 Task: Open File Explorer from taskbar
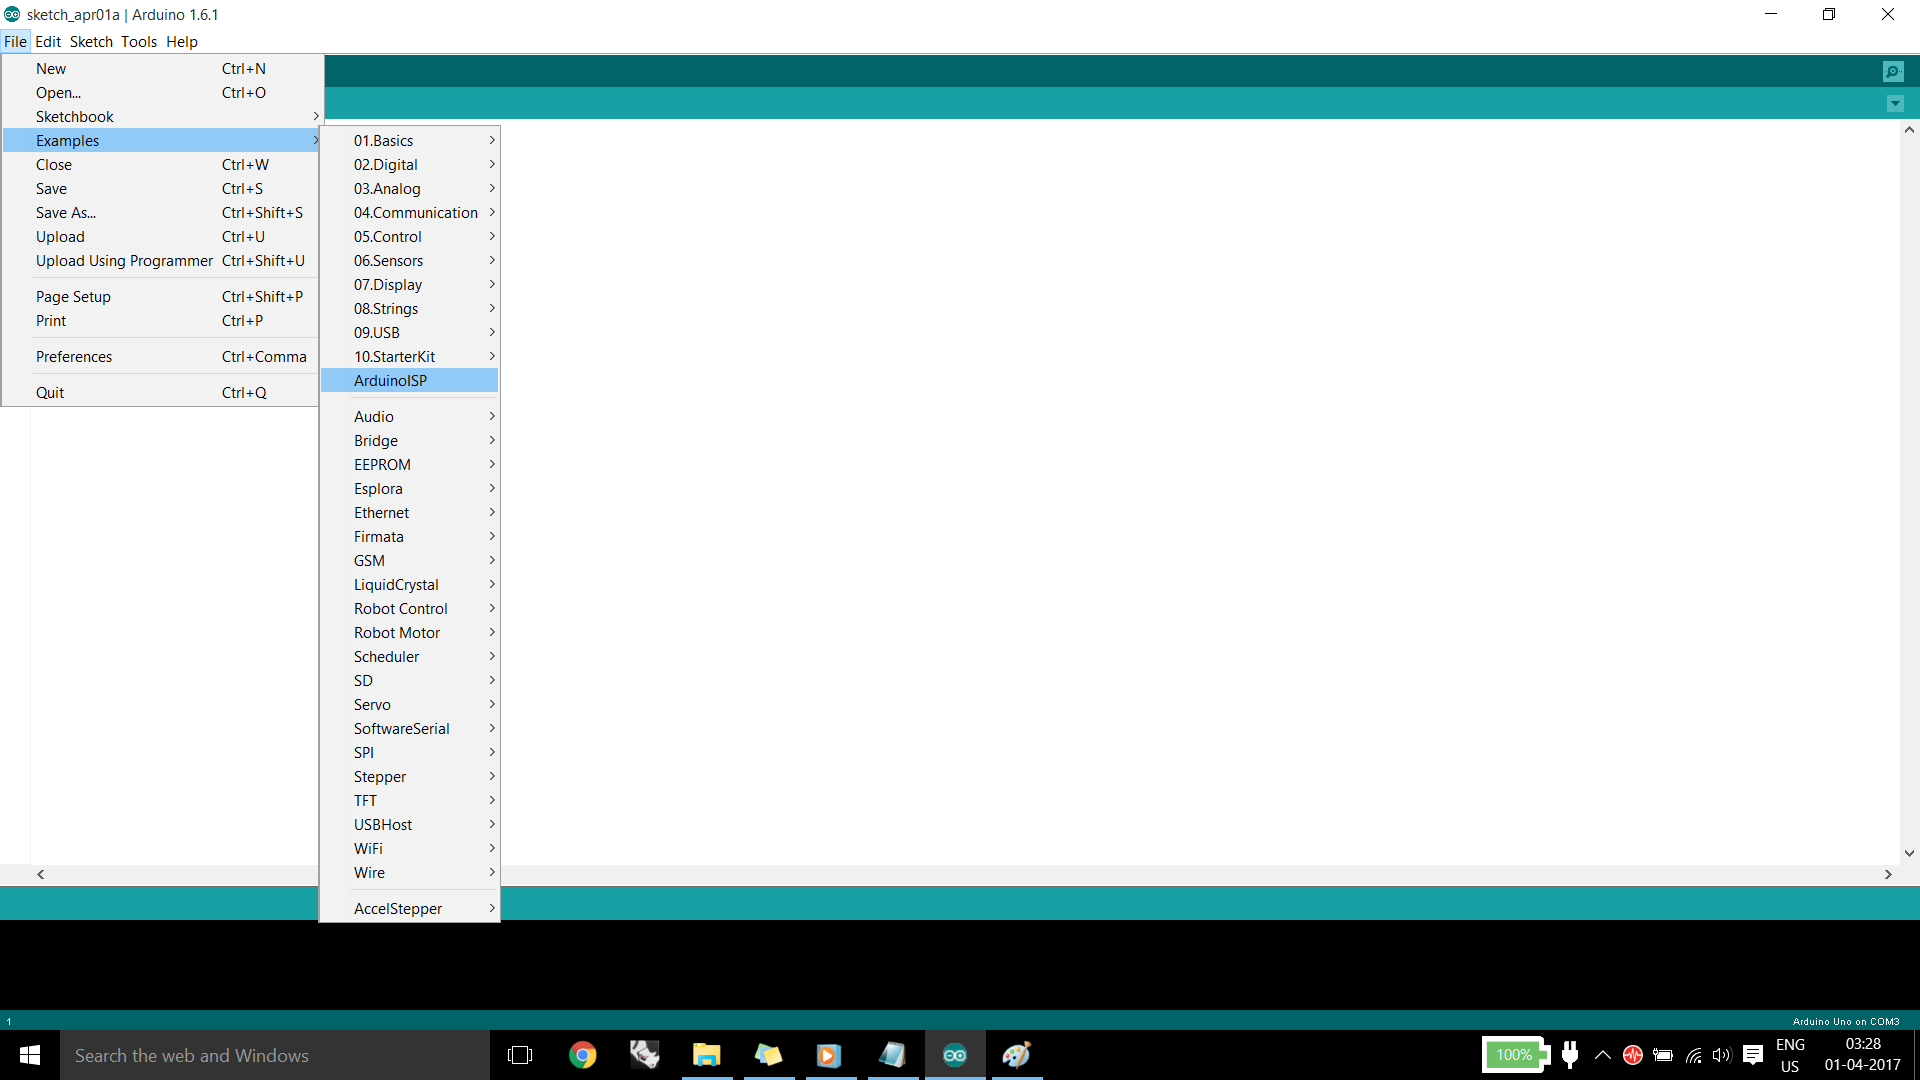point(707,1055)
